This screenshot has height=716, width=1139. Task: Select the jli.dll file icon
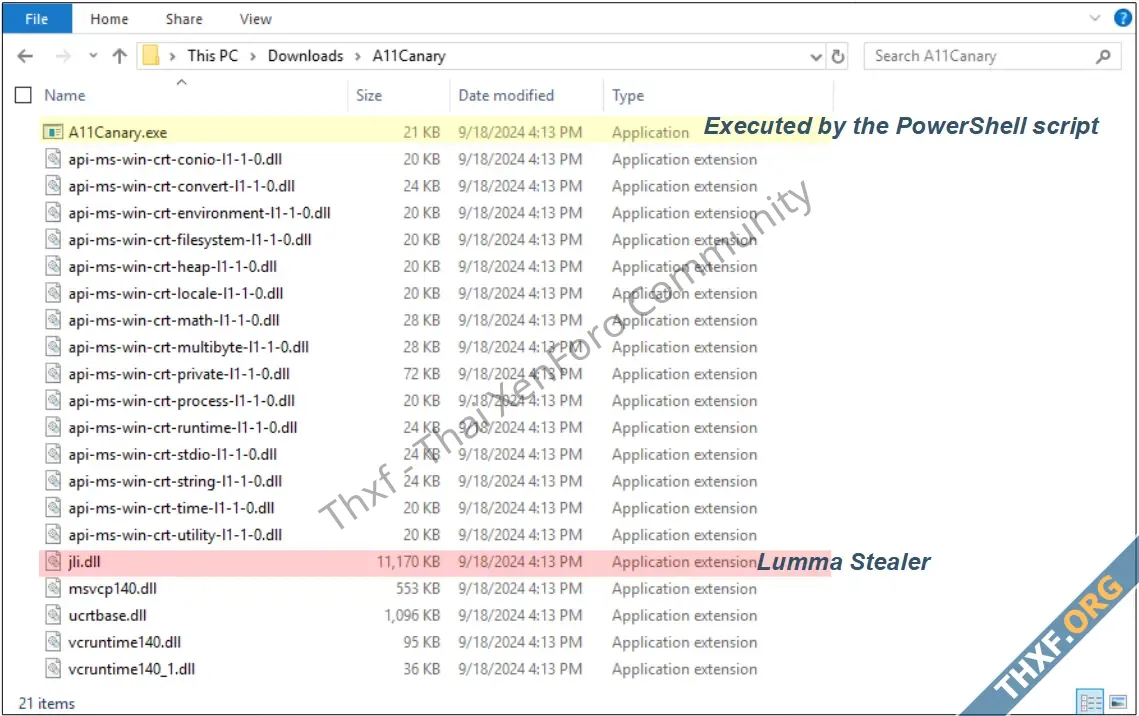(53, 562)
